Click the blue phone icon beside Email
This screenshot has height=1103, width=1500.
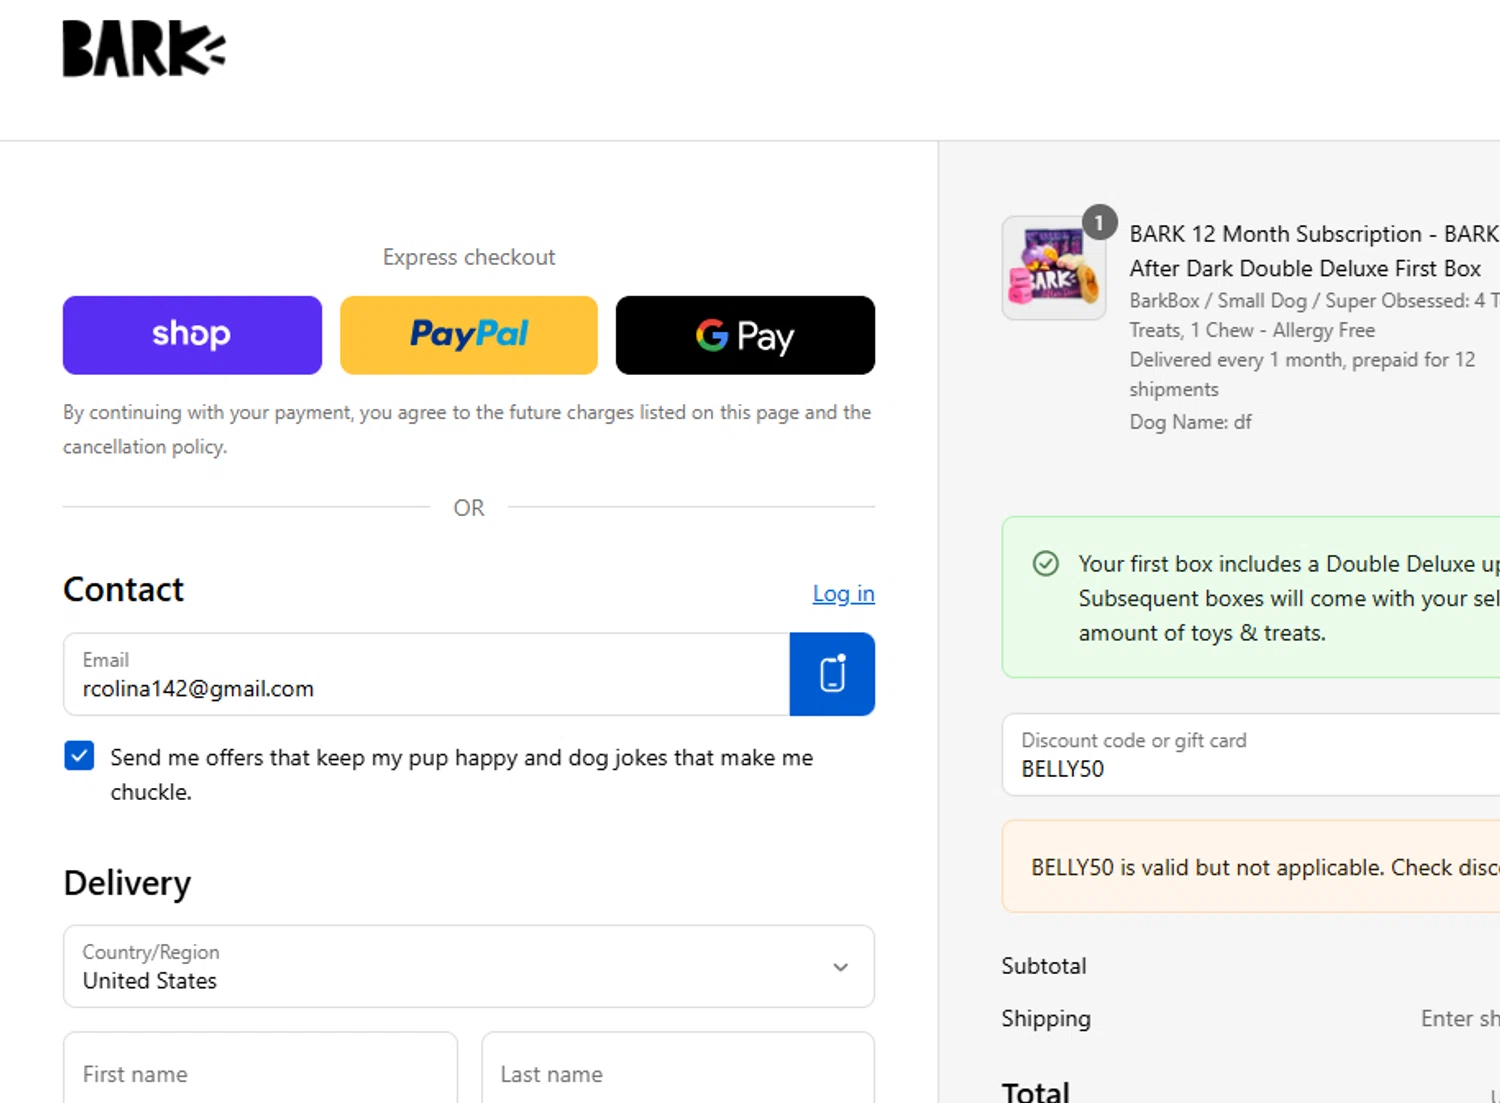coord(832,674)
